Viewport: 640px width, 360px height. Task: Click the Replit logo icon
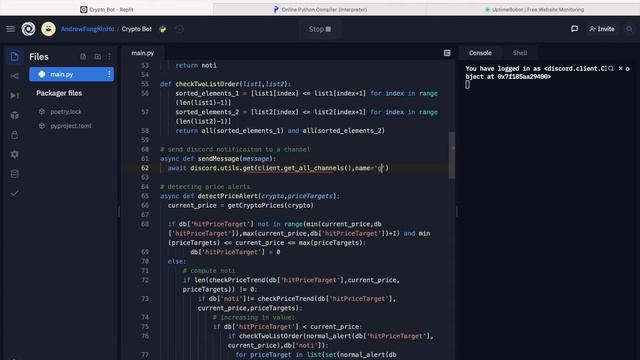click(28, 29)
